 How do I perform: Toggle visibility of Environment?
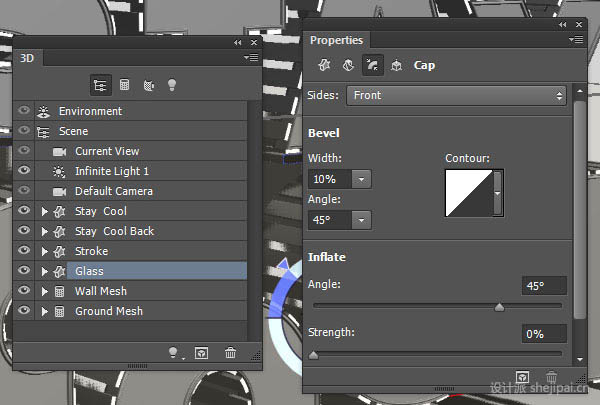(24, 110)
